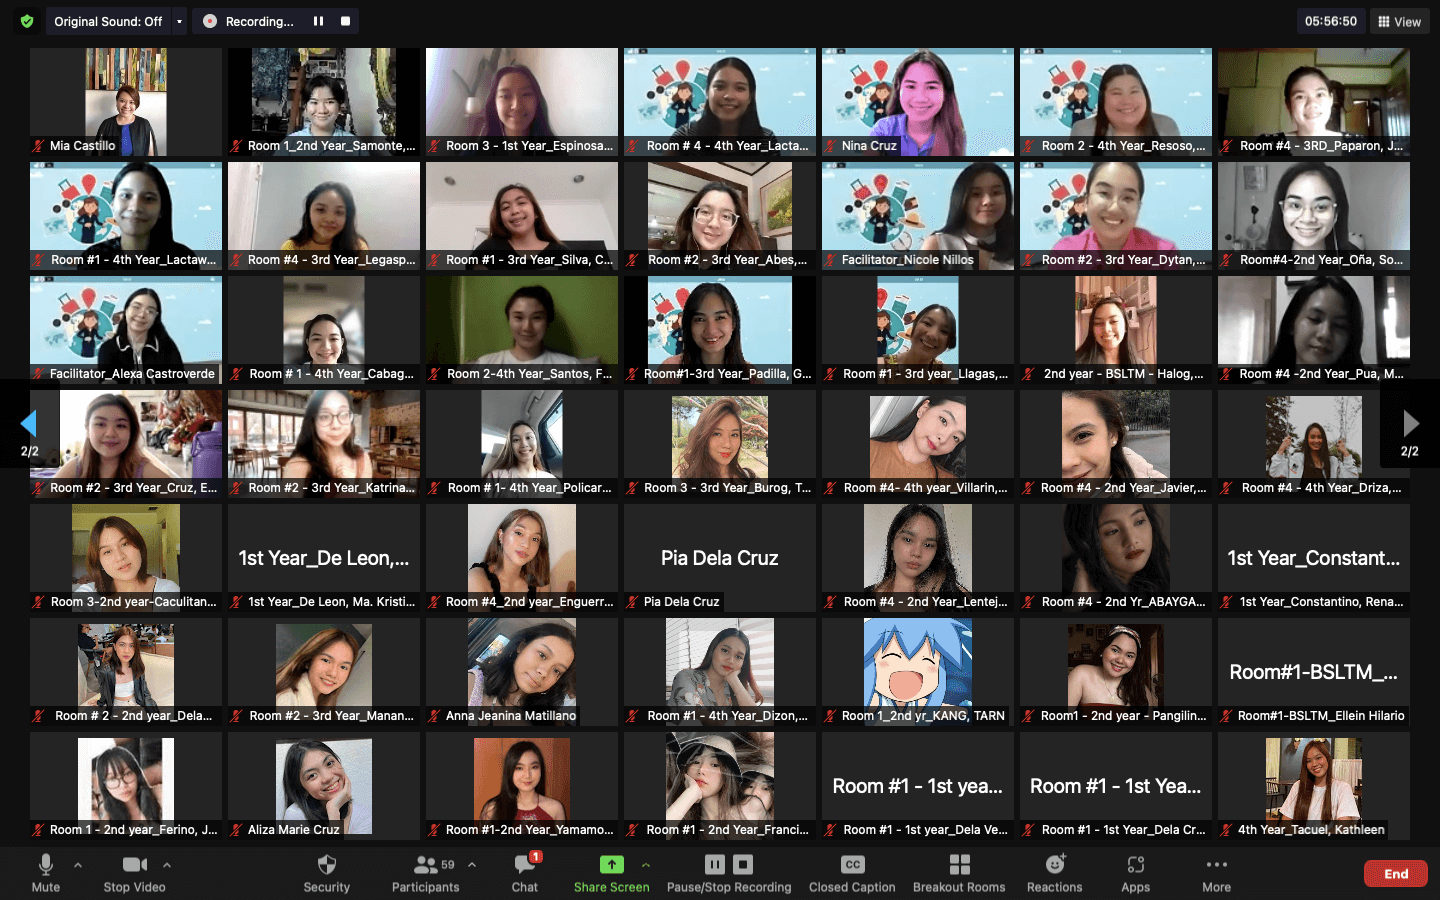Select Room 2-4th Year_Santos tile
This screenshot has height=900, width=1440.
pos(522,330)
